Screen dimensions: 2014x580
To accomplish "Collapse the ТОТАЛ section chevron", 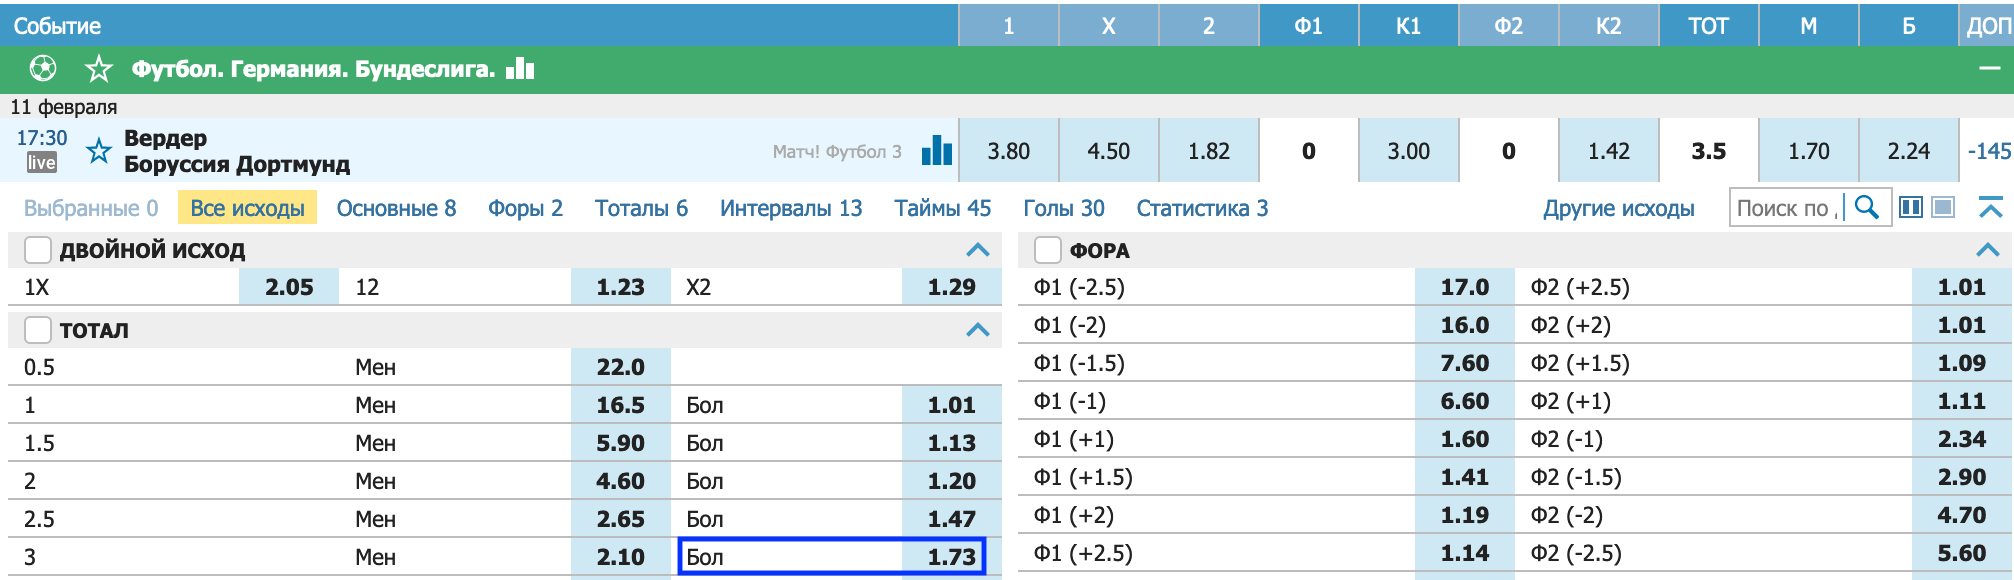I will (978, 330).
